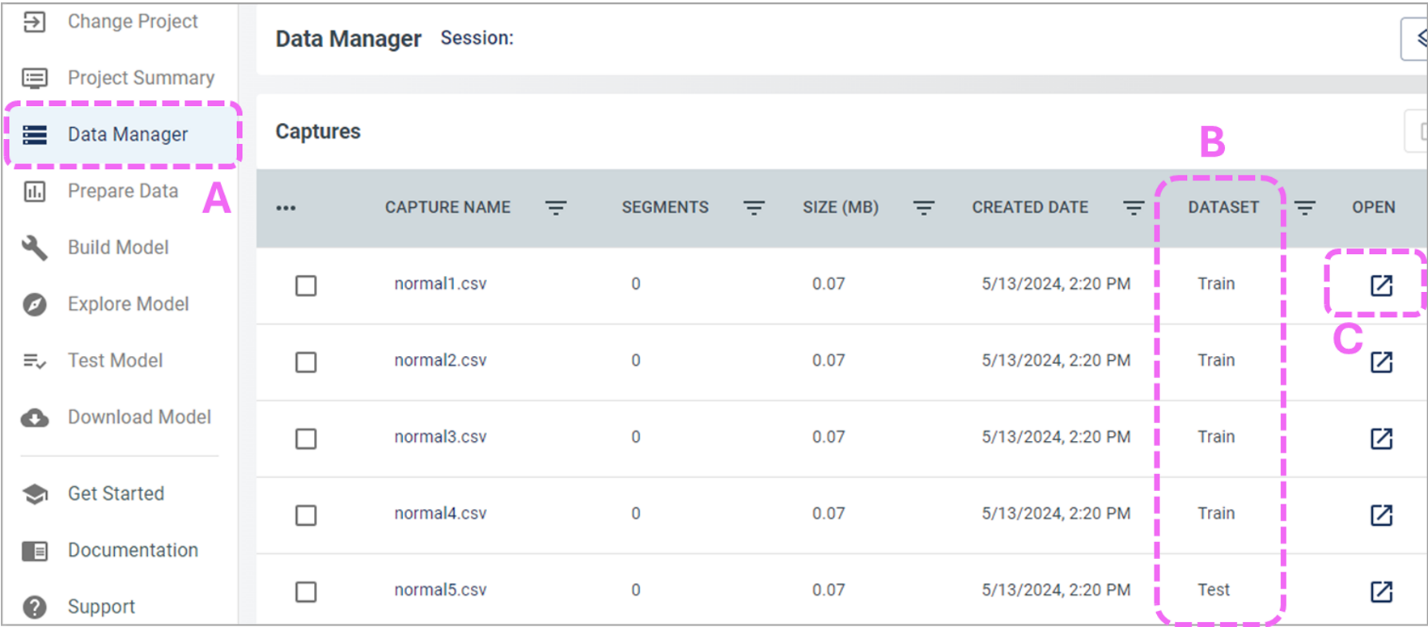Click the Download Model cloud icon
This screenshot has width=1428, height=627.
coord(35,418)
